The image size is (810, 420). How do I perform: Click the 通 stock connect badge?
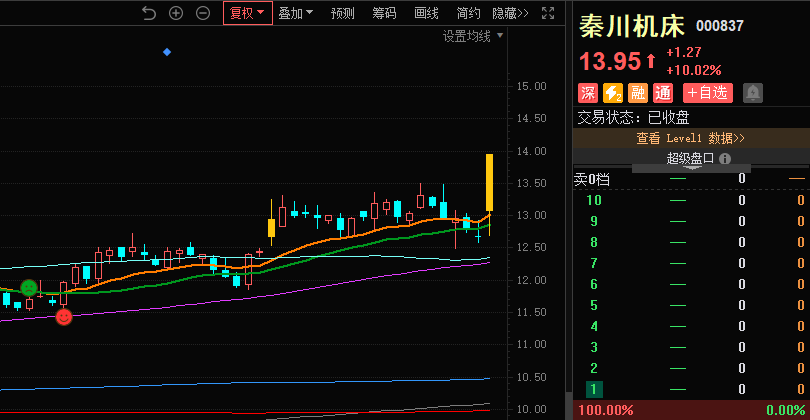click(x=662, y=93)
